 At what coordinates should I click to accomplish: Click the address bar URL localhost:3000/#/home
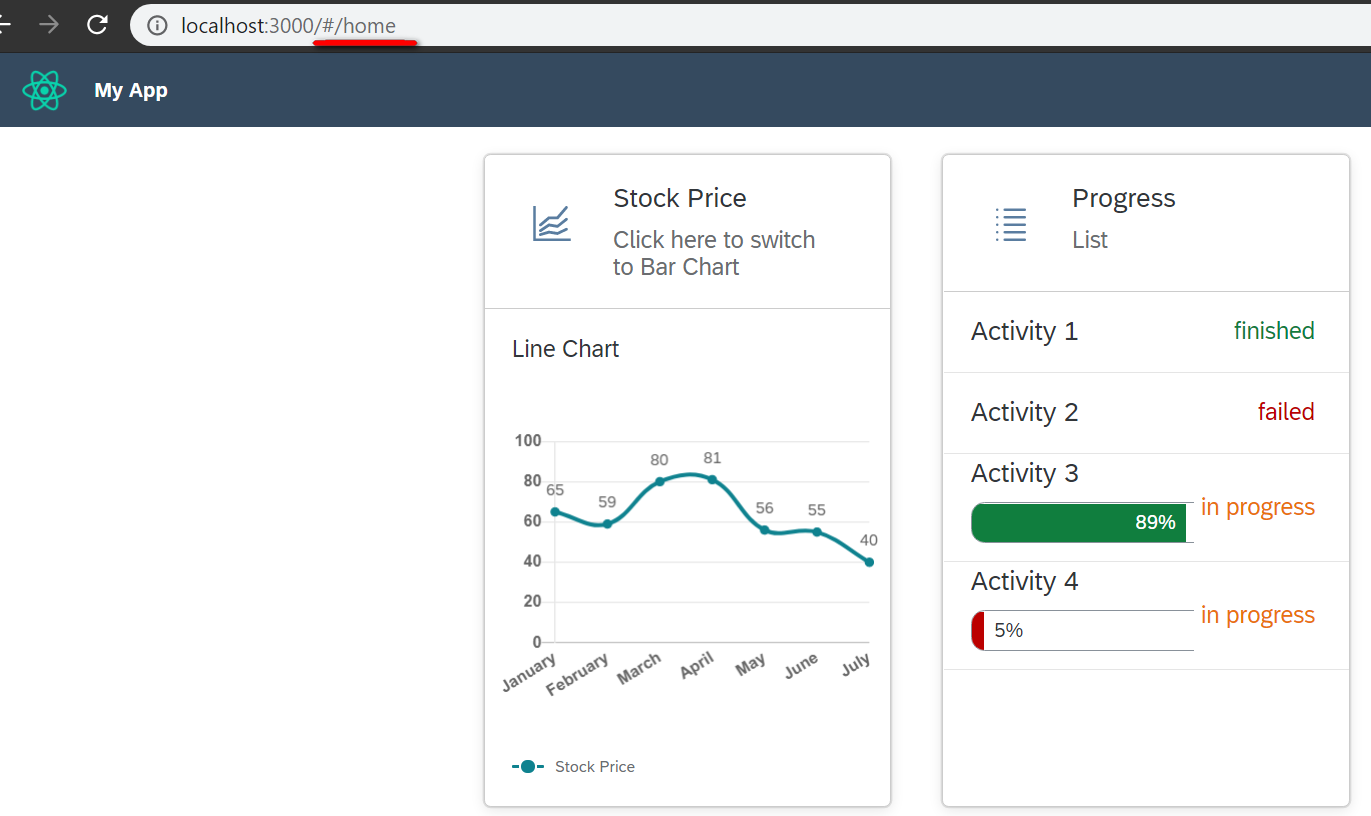pyautogui.click(x=288, y=26)
